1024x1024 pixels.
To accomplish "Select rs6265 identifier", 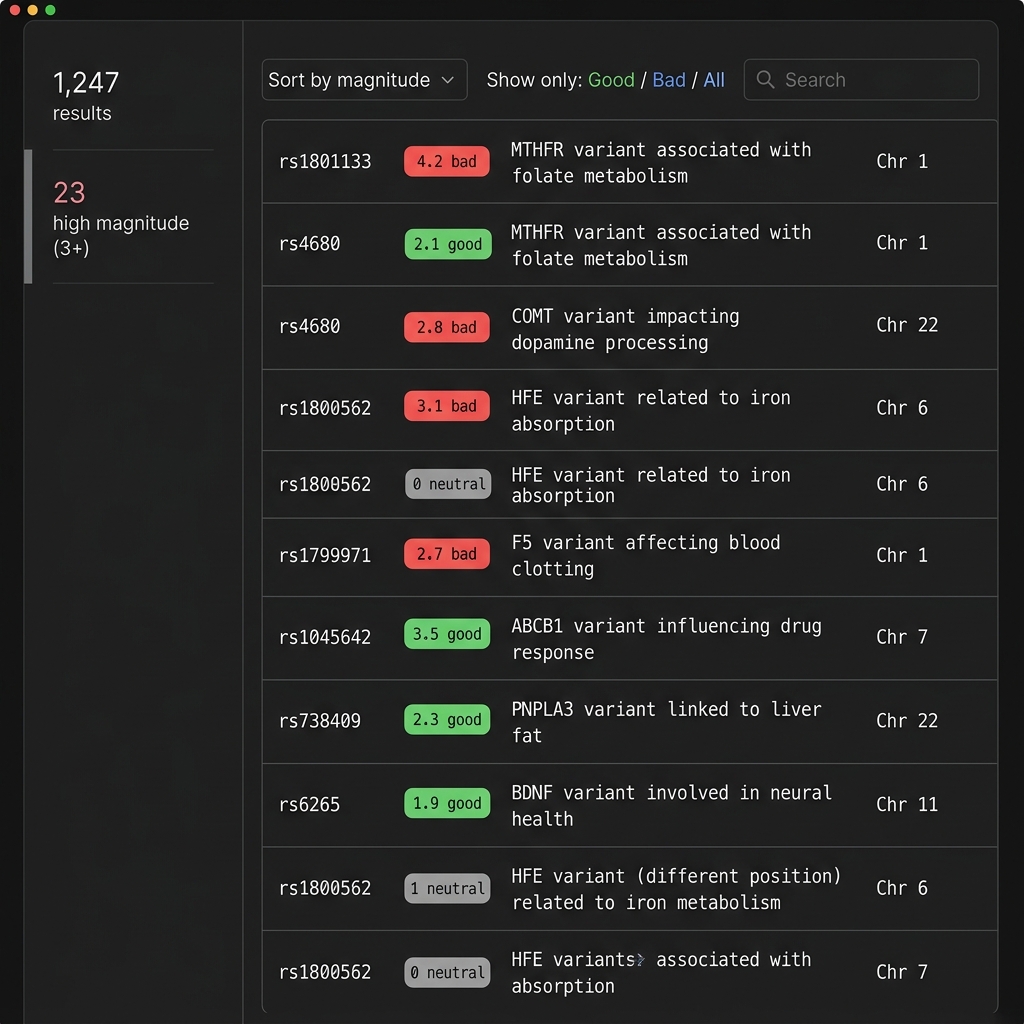I will point(309,804).
